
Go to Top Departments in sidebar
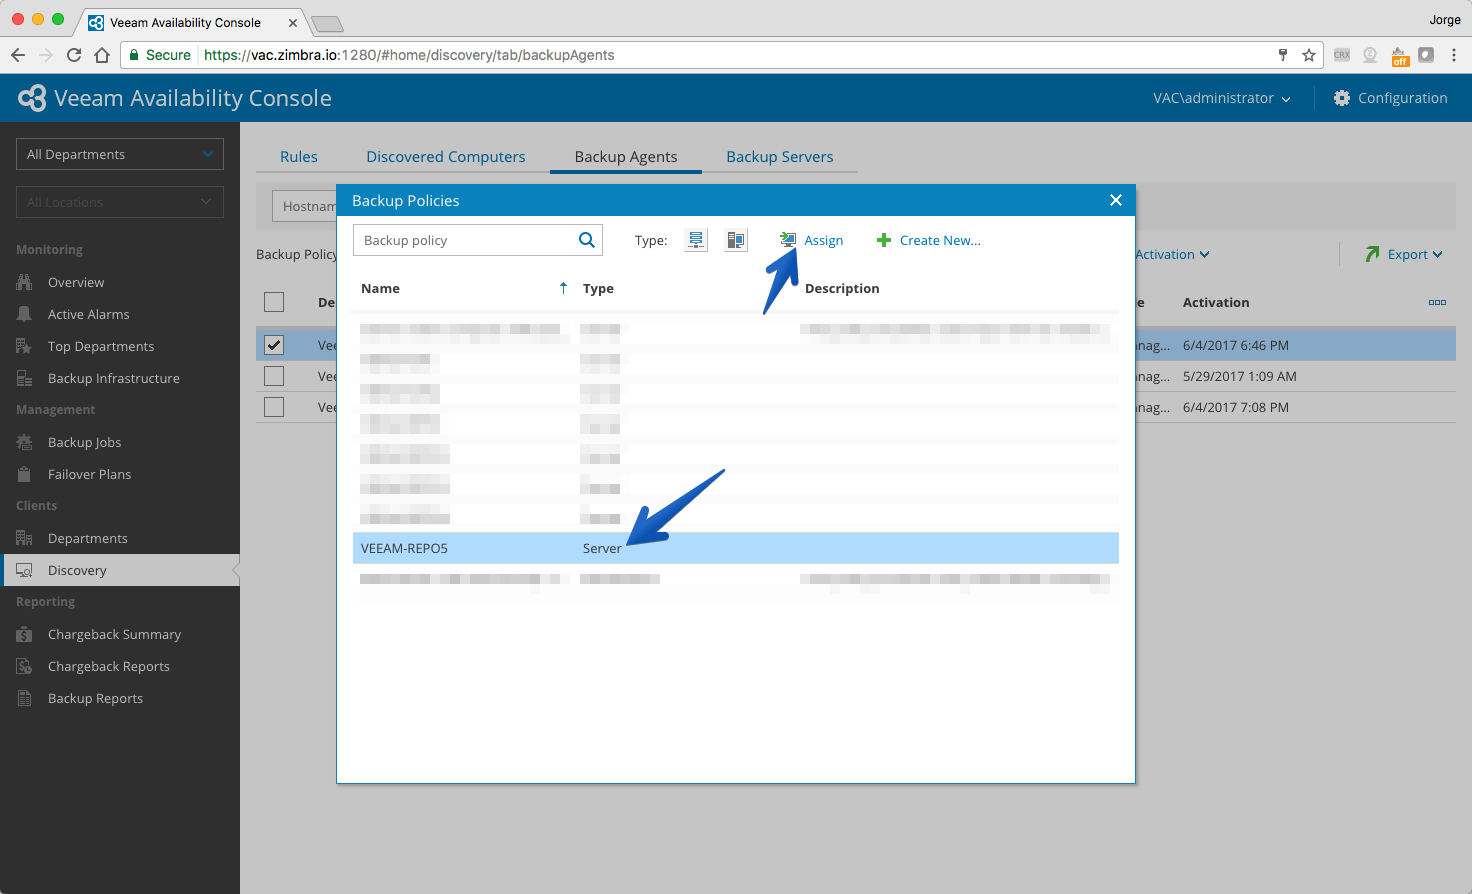[x=101, y=346]
